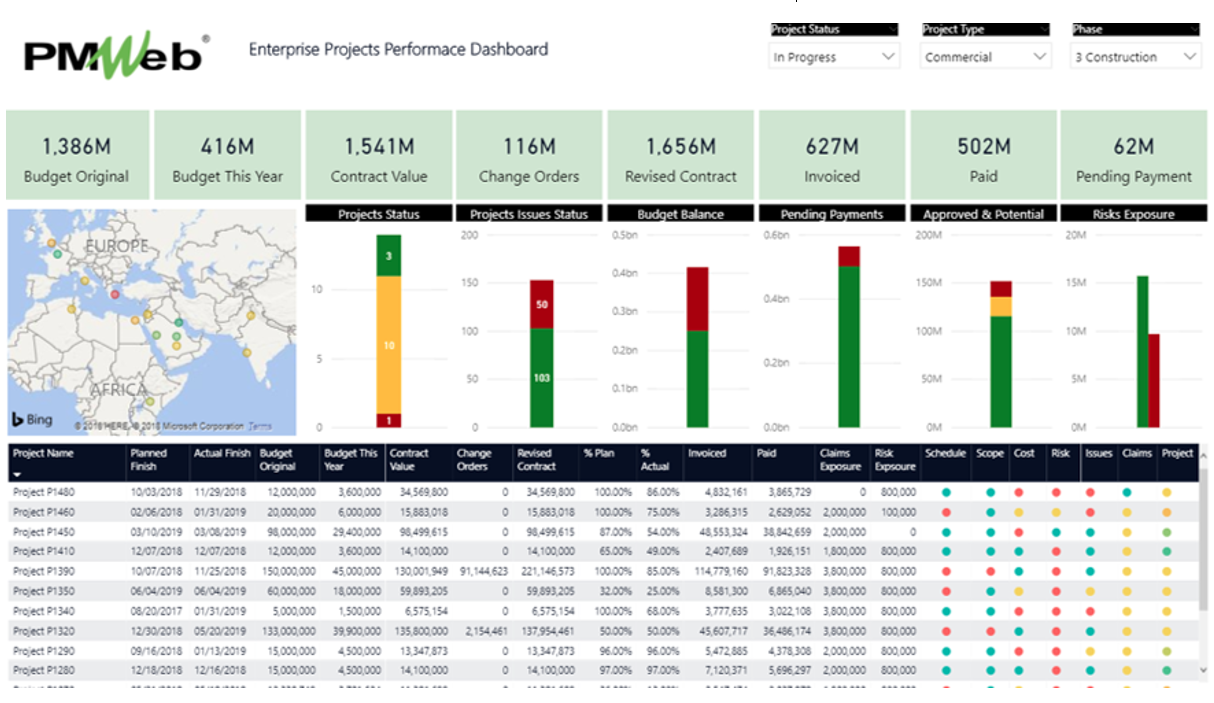The image size is (1214, 703).
Task: Open the Project Type dropdown showing Commercial
Action: point(985,56)
